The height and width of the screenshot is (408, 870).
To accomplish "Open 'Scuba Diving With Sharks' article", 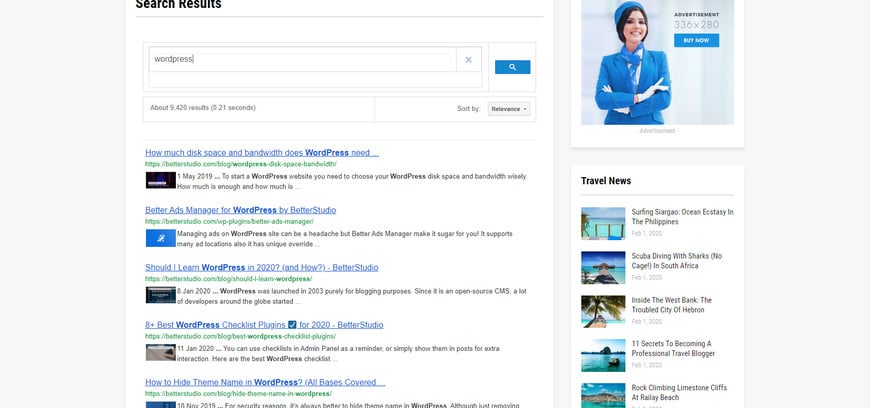I will pos(677,261).
